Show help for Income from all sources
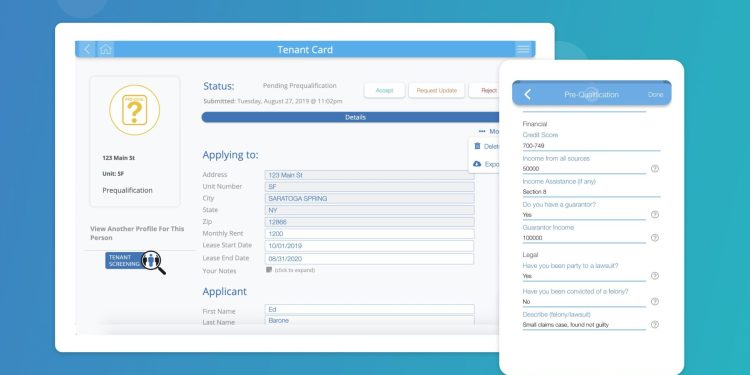The height and width of the screenshot is (375, 750). (x=655, y=168)
